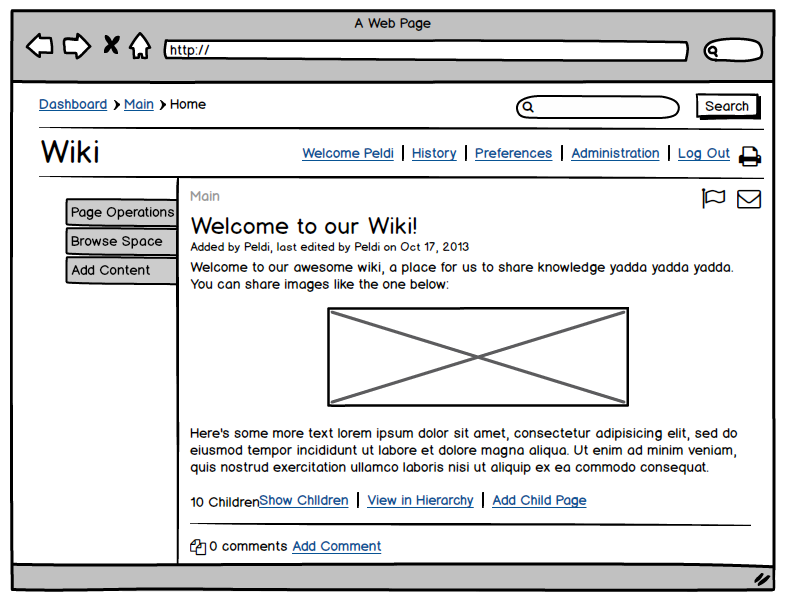The image size is (800, 600).
Task: Click the comments icon near 0 comments
Action: coord(198,547)
